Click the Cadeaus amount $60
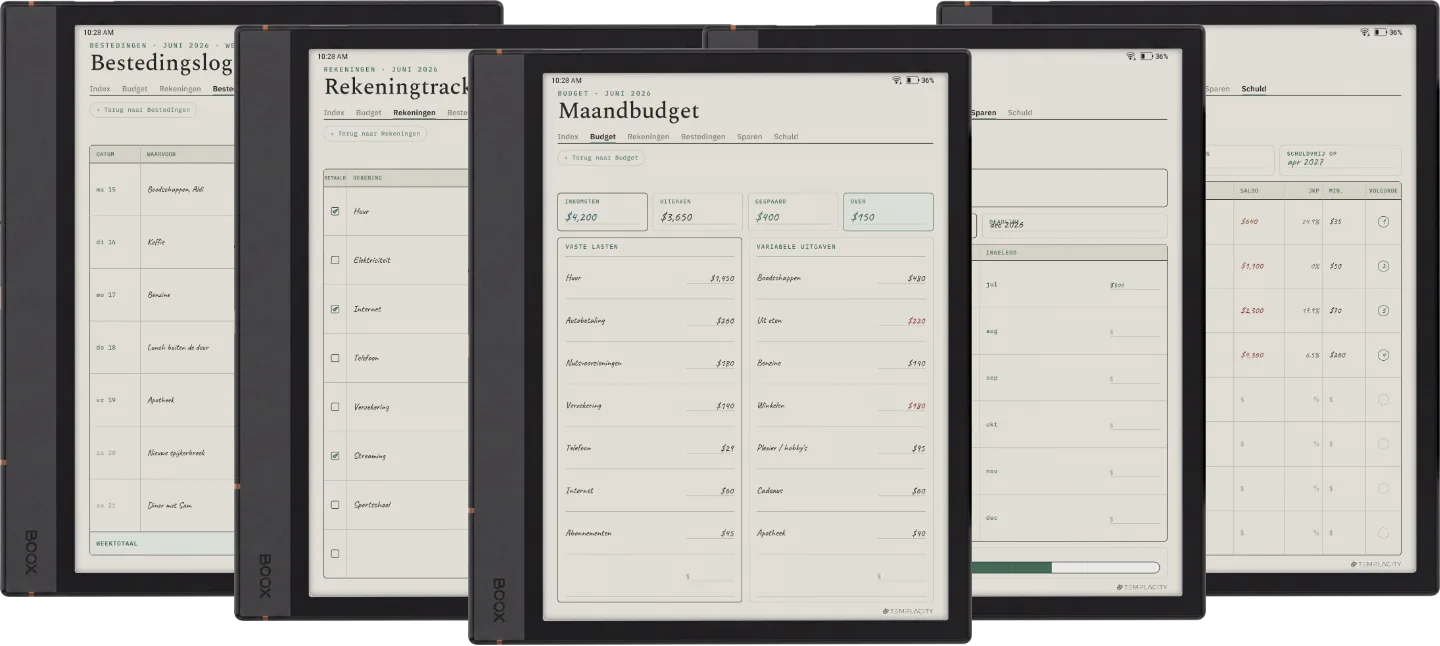The width and height of the screenshot is (1440, 646). click(918, 491)
